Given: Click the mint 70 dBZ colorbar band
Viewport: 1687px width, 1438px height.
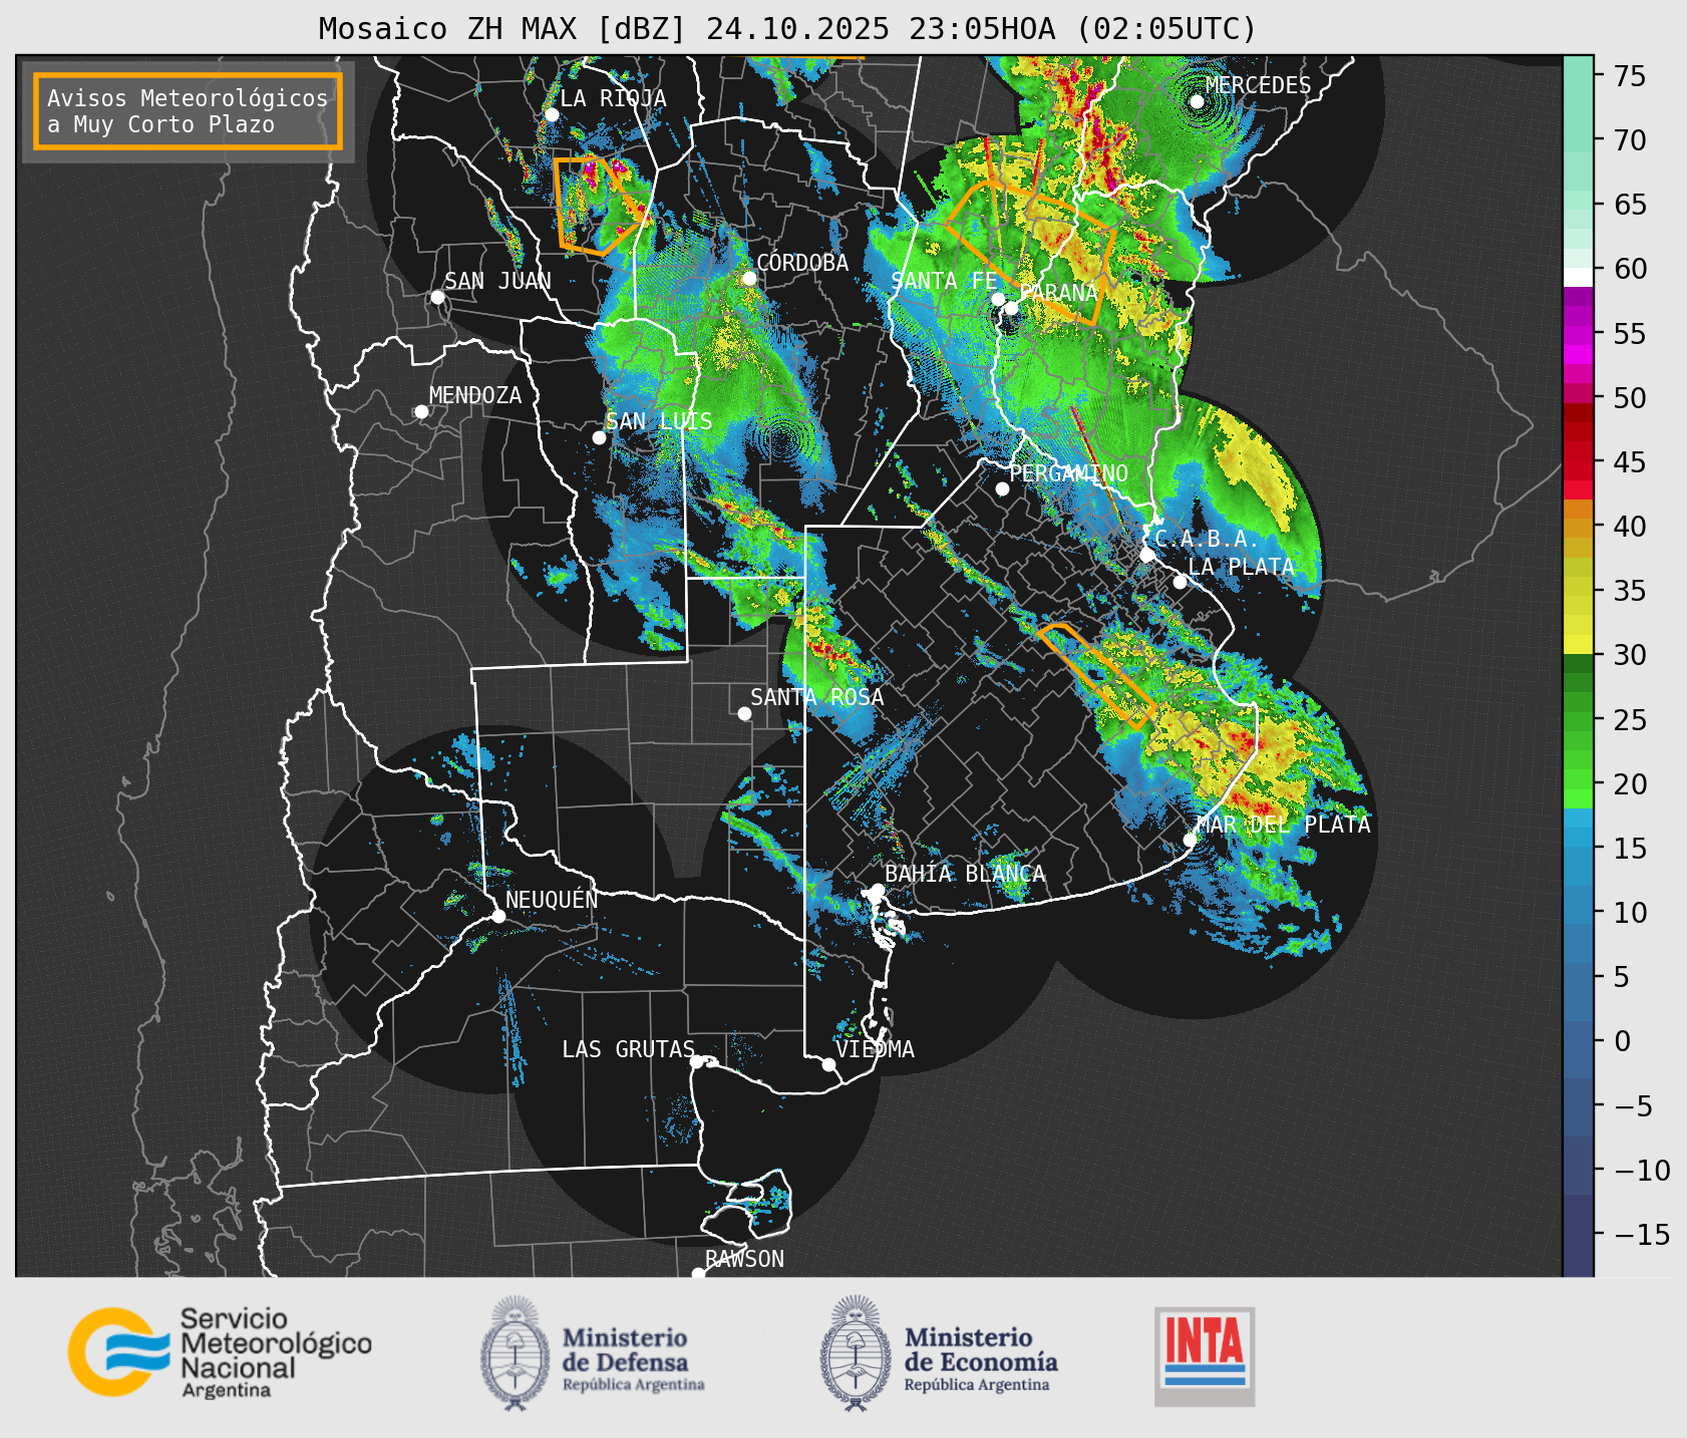Looking at the screenshot, I should pyautogui.click(x=1578, y=140).
